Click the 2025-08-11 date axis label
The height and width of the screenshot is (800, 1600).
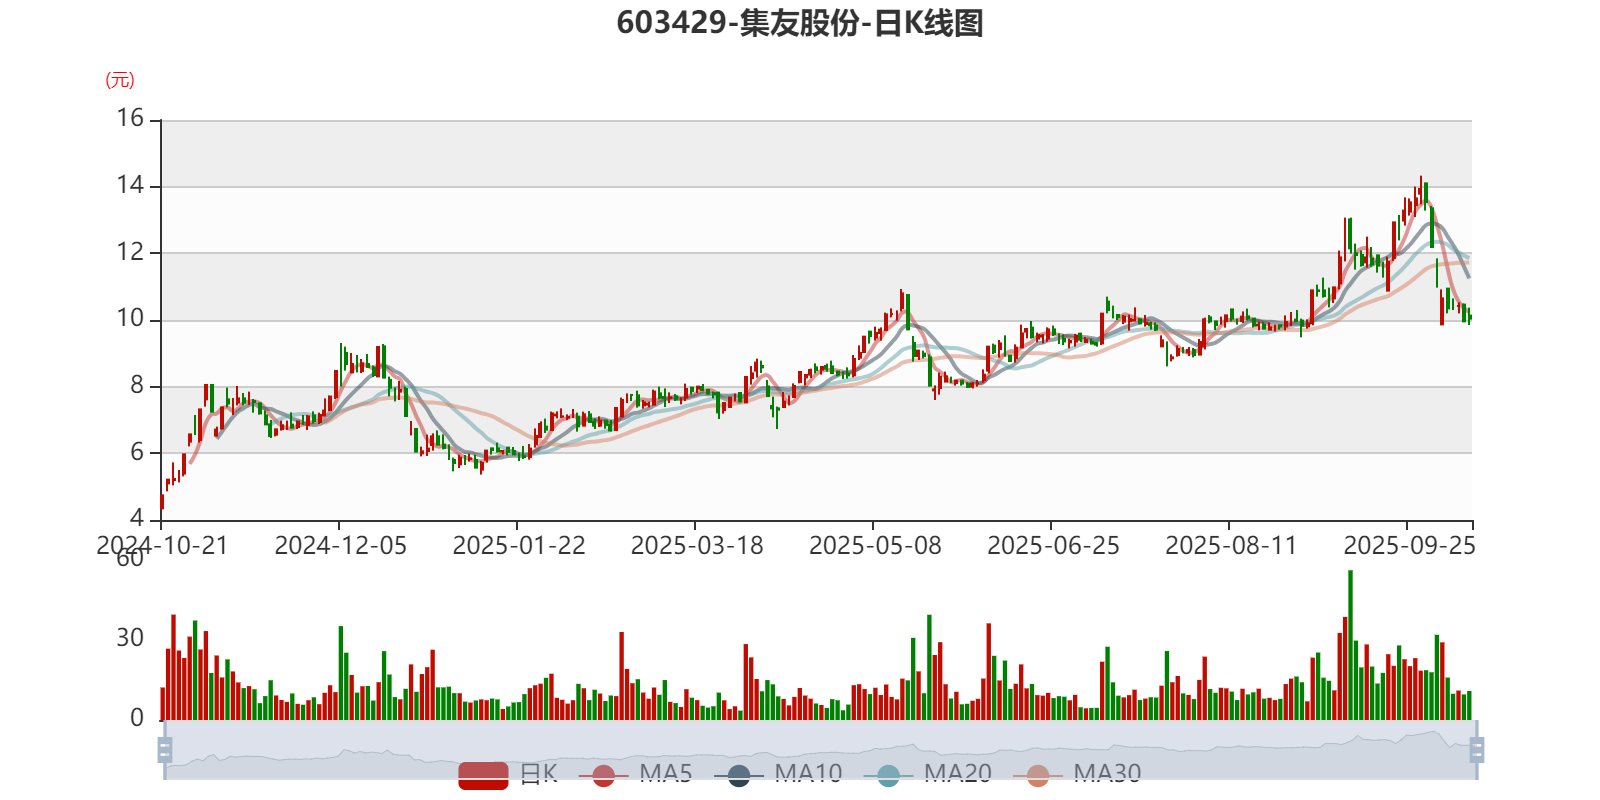pyautogui.click(x=1230, y=545)
